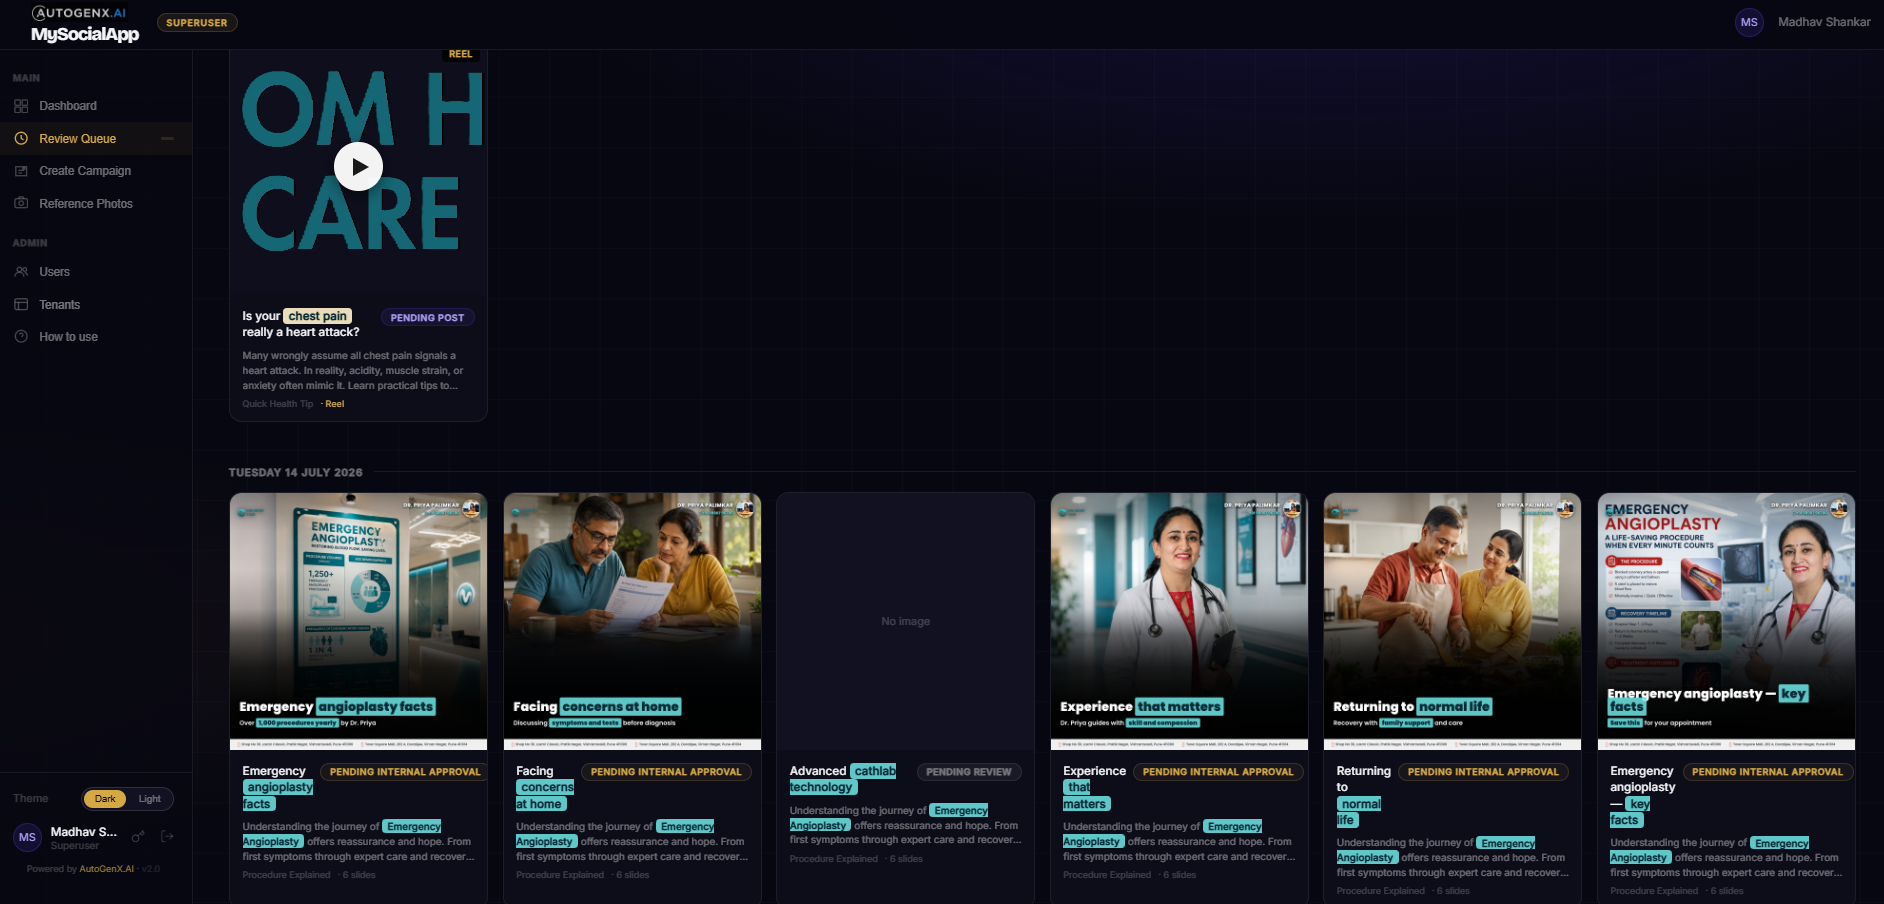1884x904 pixels.
Task: Open the Dashboard grid icon
Action: [21, 106]
